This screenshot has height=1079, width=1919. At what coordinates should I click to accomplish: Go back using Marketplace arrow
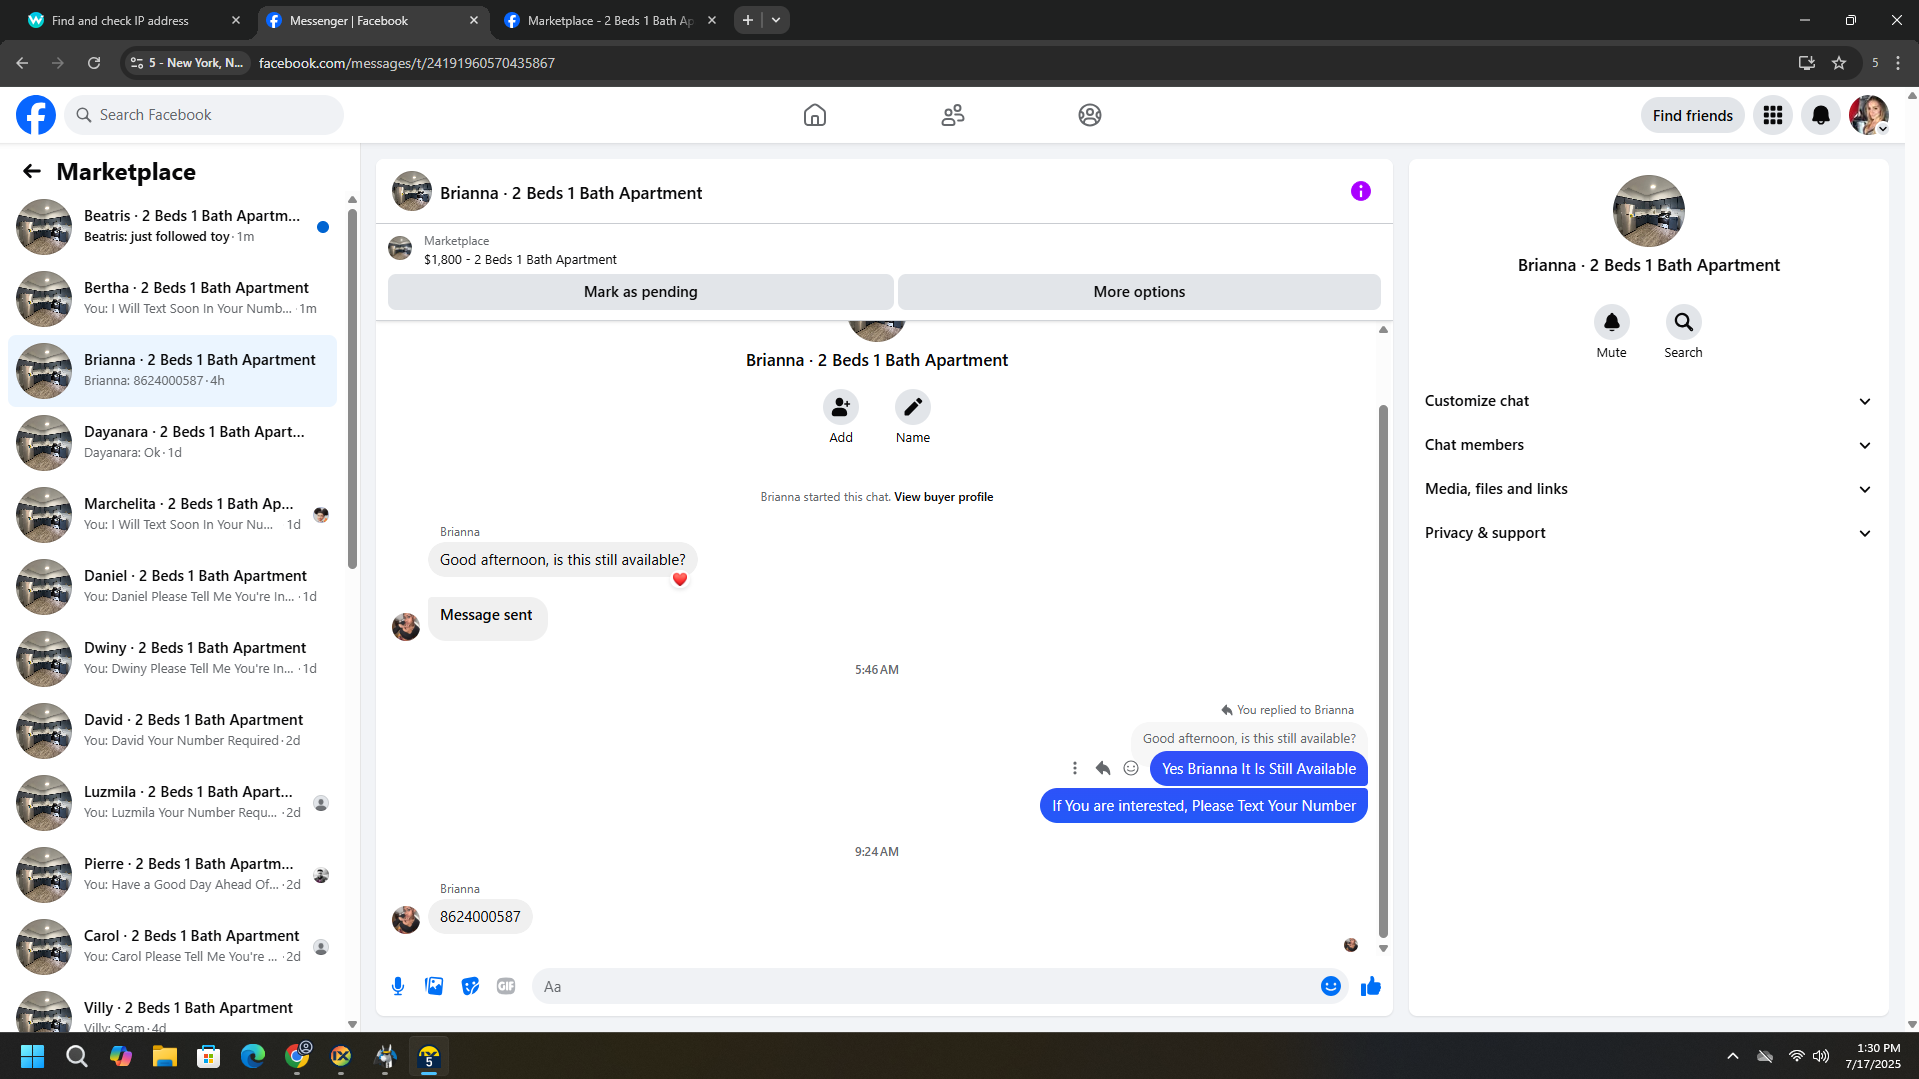click(x=32, y=172)
